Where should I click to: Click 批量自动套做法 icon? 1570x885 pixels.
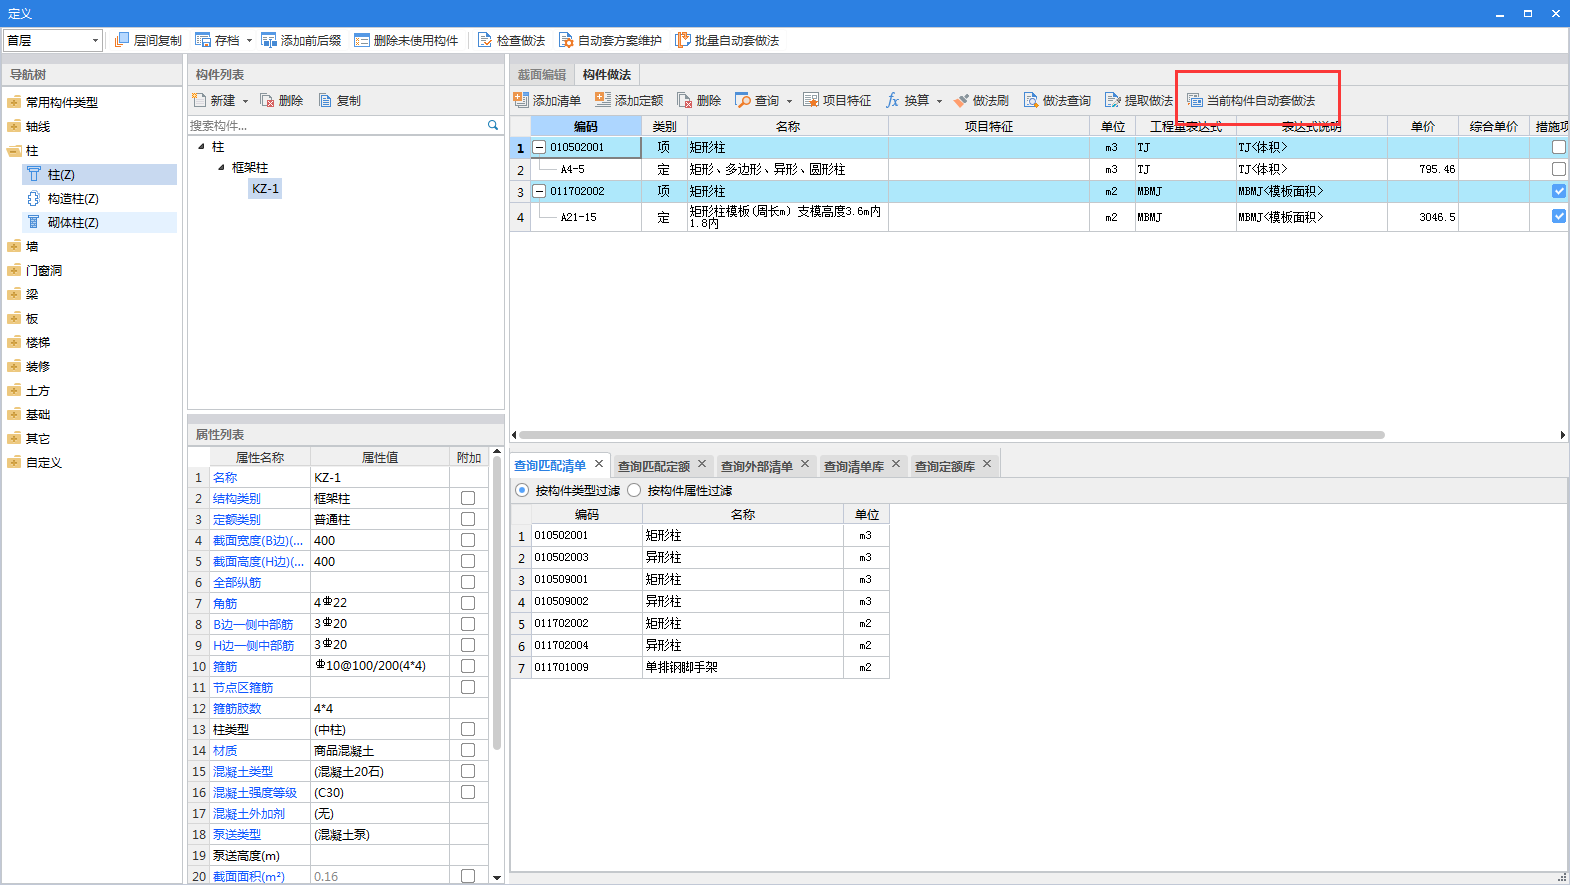click(683, 40)
